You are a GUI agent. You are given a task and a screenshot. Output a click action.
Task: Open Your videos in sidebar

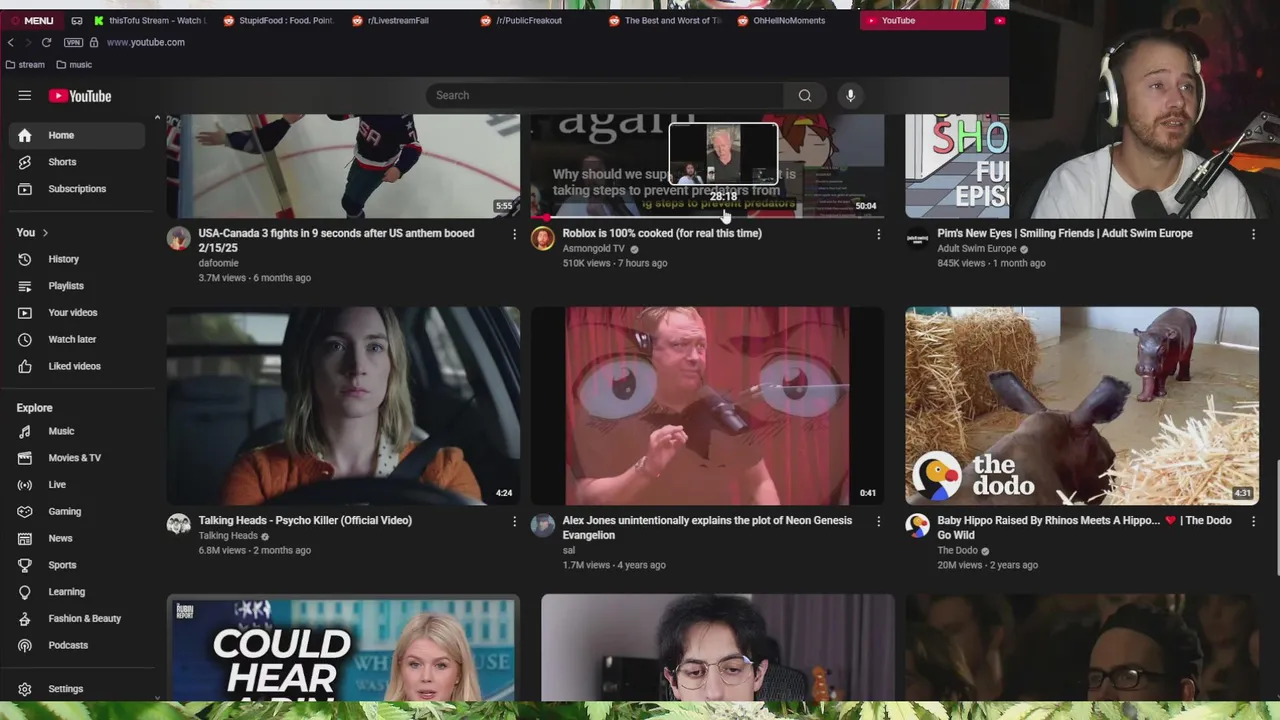[x=77, y=313]
